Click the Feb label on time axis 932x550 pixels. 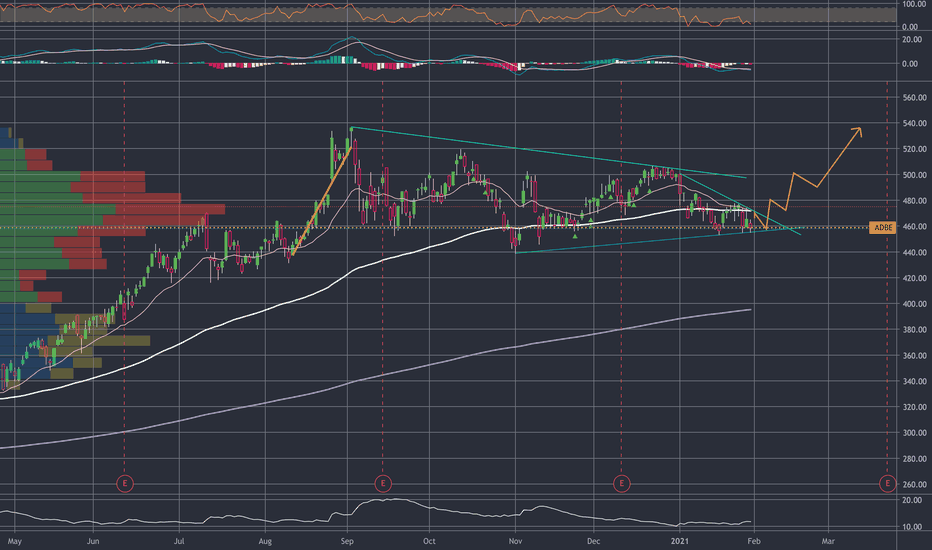coord(754,541)
